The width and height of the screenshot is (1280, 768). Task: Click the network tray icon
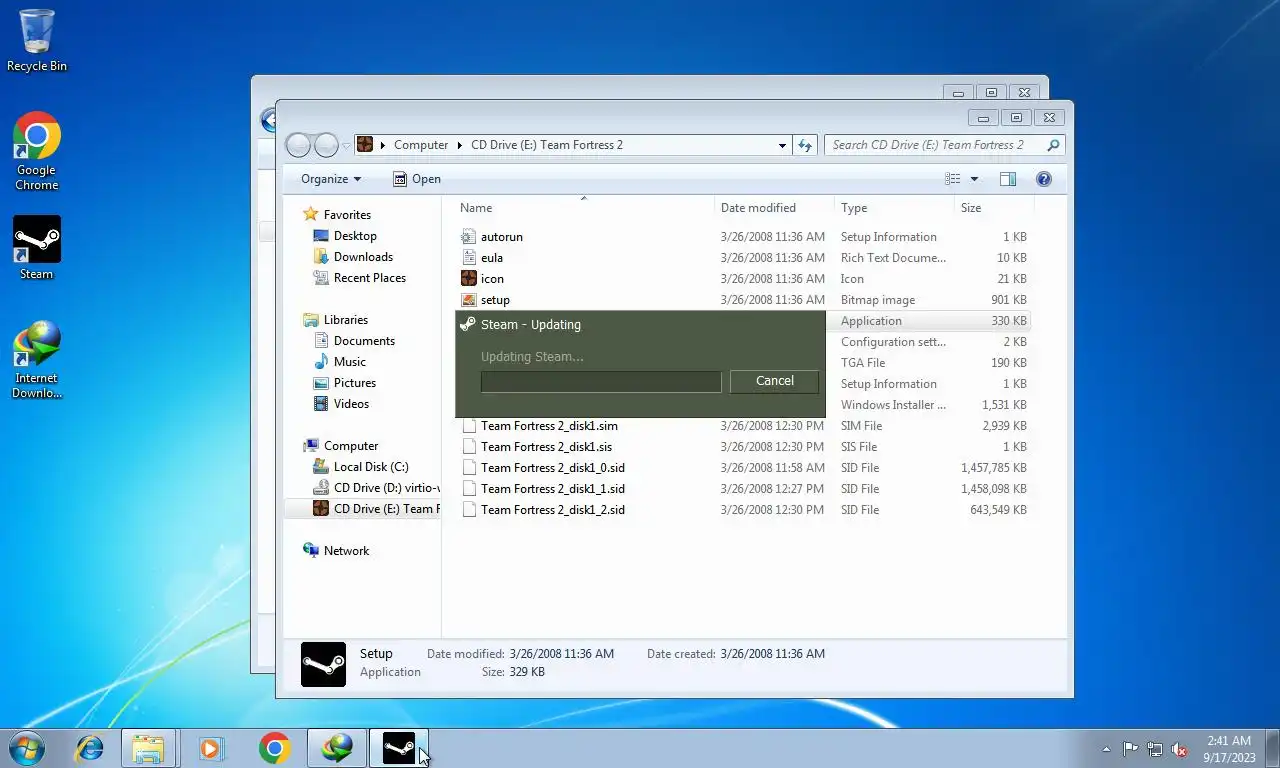coord(1155,749)
